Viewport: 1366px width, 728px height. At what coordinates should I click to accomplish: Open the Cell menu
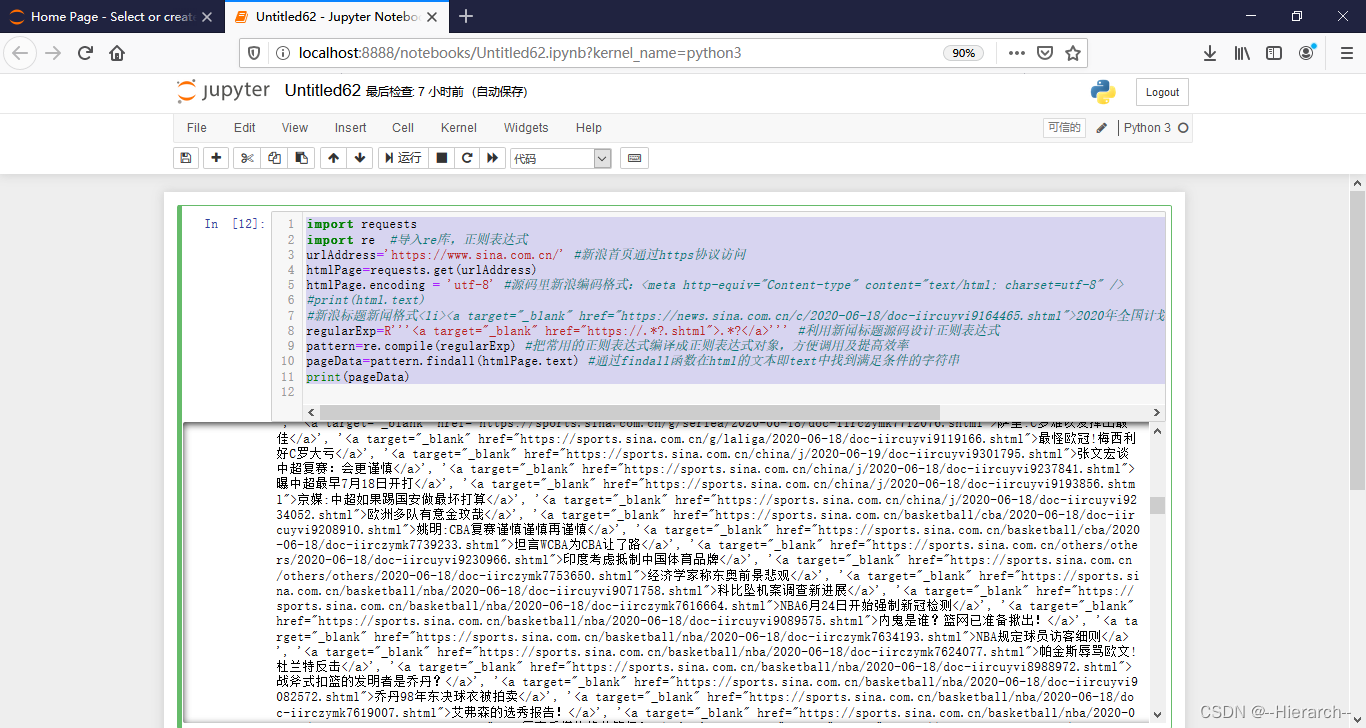(x=403, y=128)
